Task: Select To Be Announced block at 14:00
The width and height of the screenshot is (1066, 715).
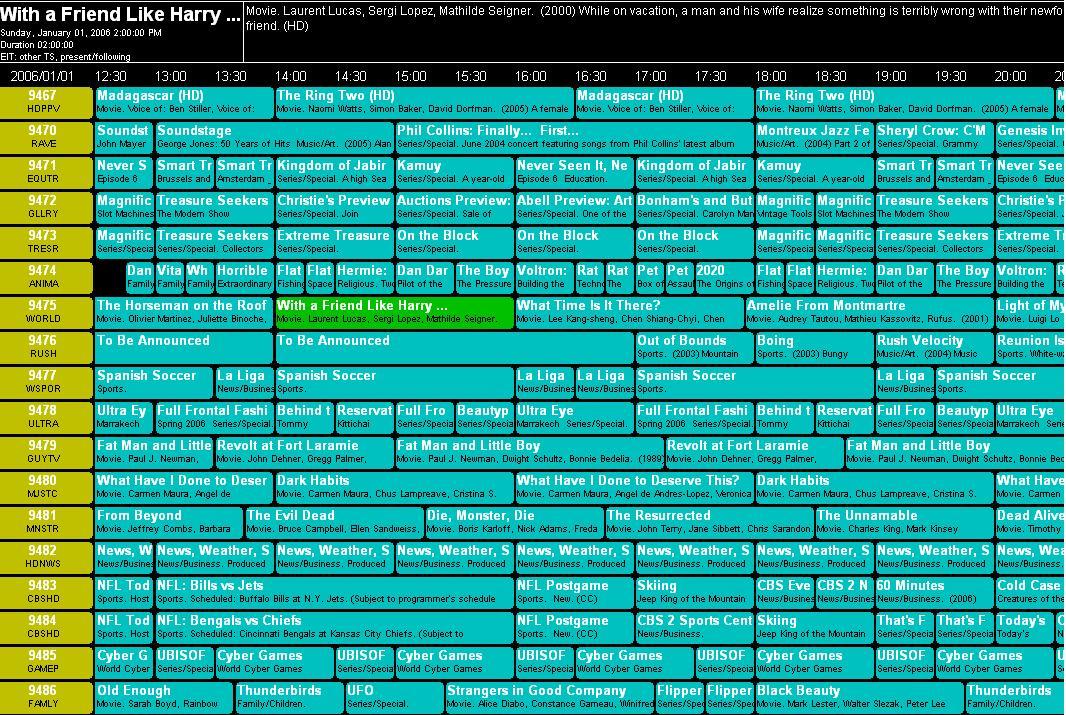Action: pyautogui.click(x=454, y=347)
